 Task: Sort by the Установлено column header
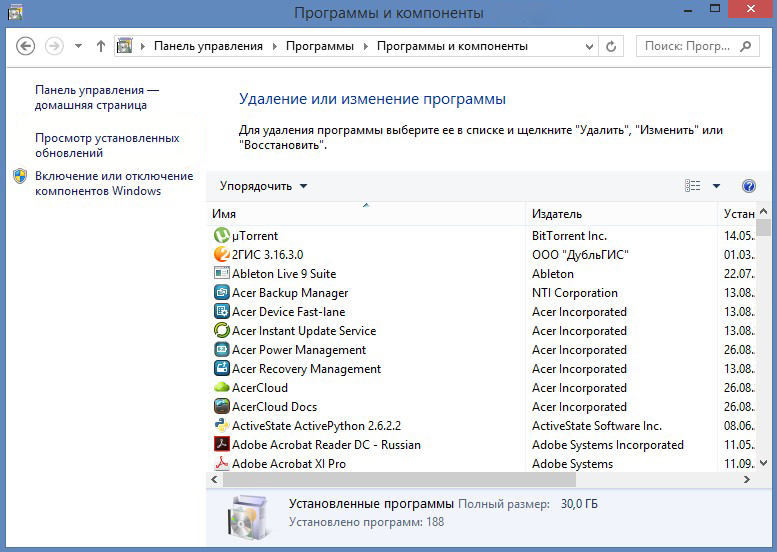[737, 214]
